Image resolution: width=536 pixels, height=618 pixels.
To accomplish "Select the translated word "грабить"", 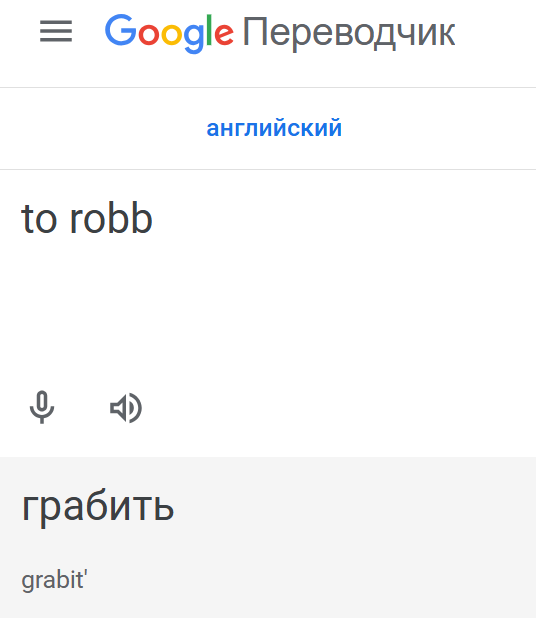I will (x=98, y=506).
